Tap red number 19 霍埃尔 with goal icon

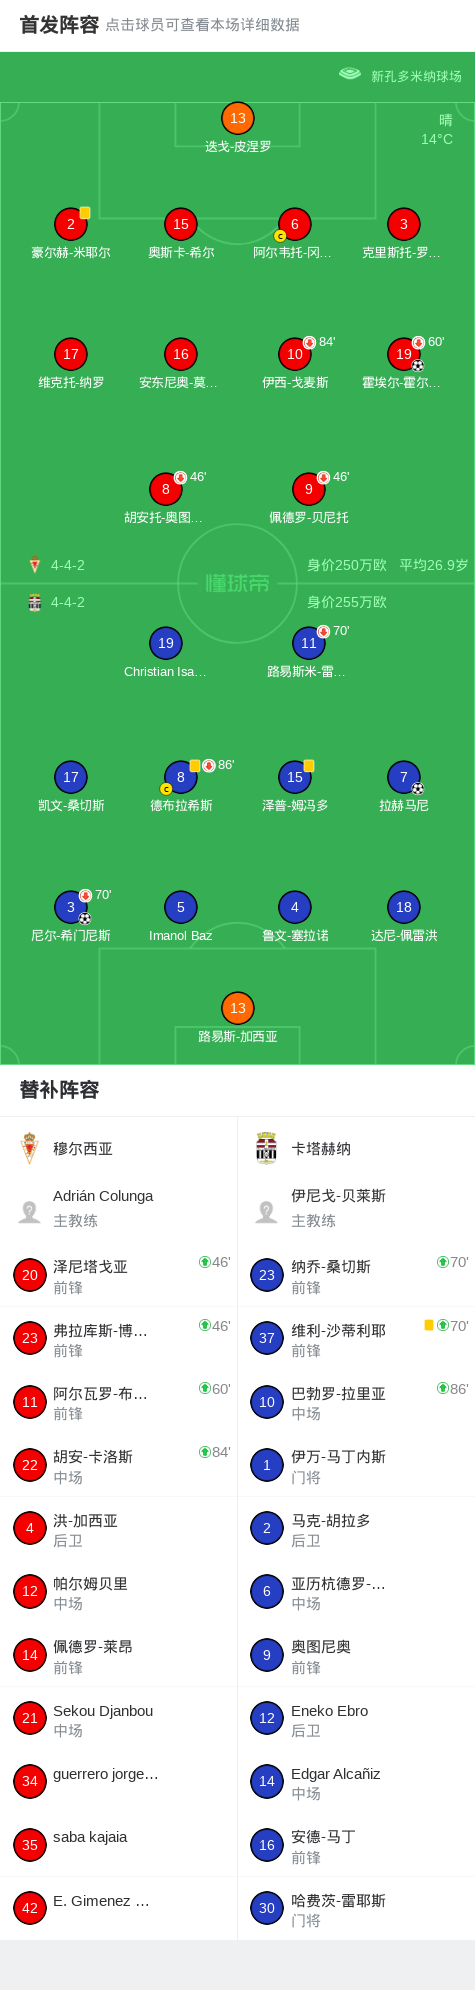403,354
